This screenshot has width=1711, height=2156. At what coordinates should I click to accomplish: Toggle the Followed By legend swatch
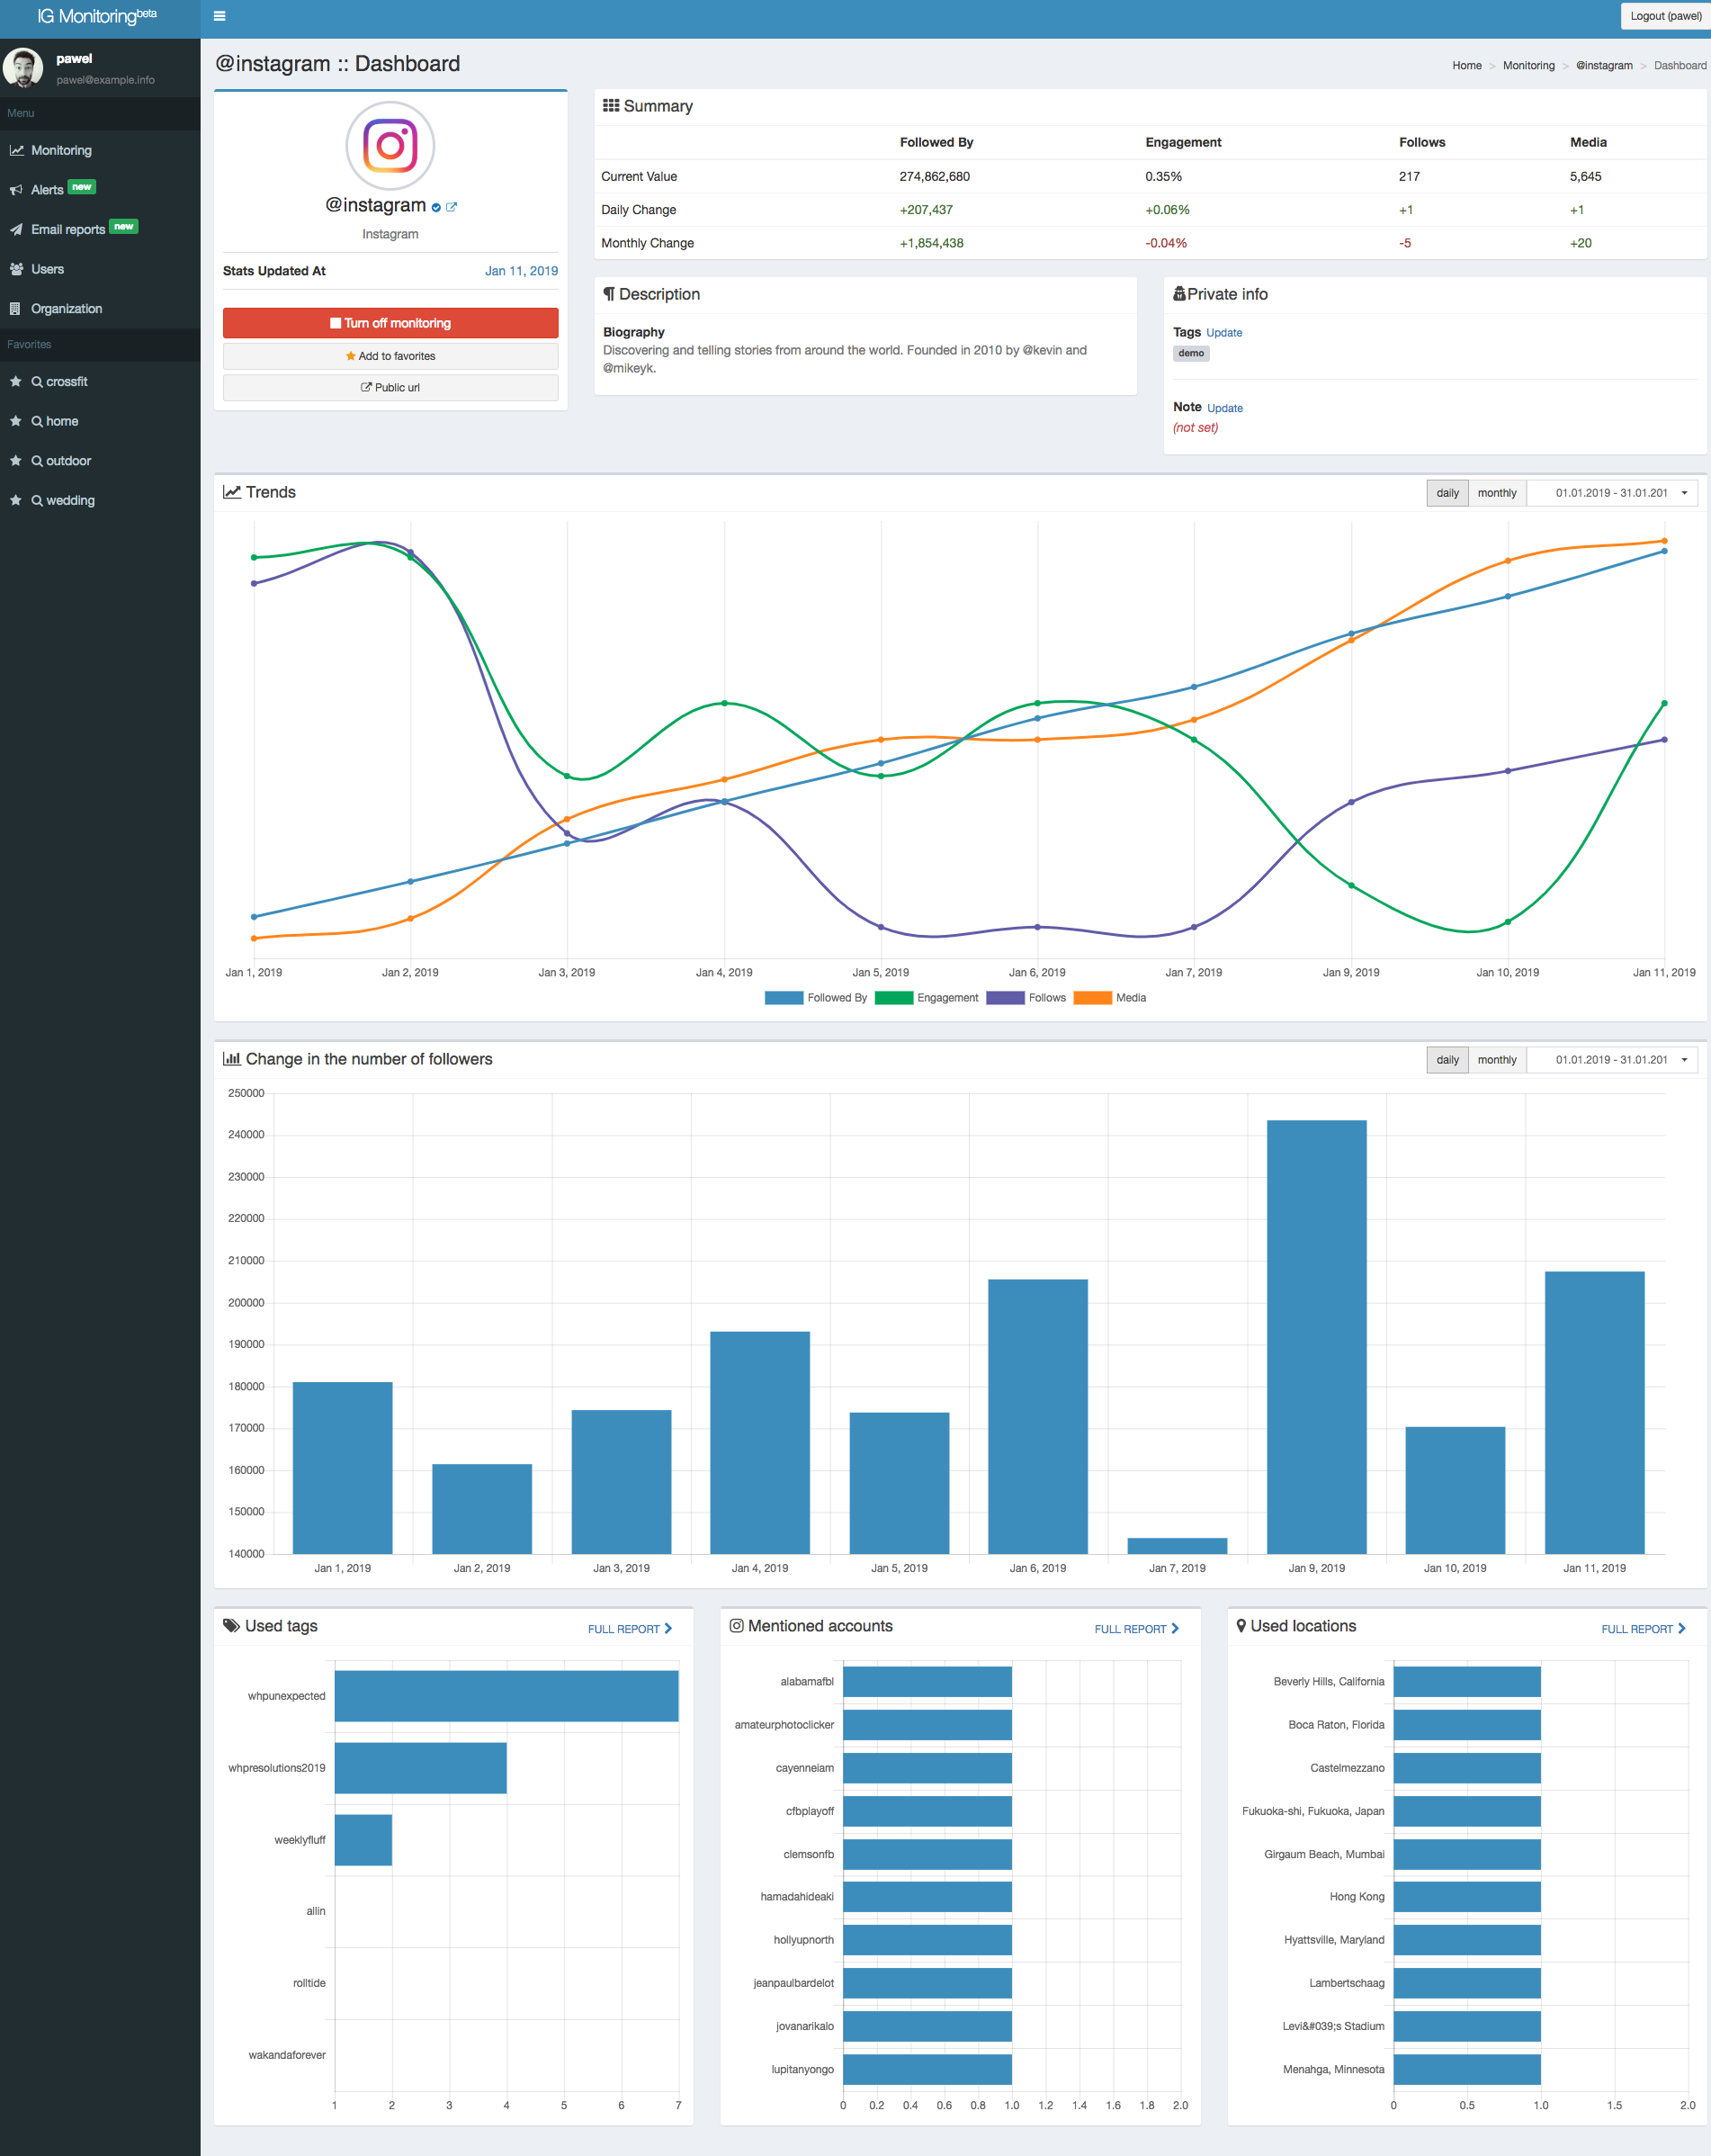[784, 998]
